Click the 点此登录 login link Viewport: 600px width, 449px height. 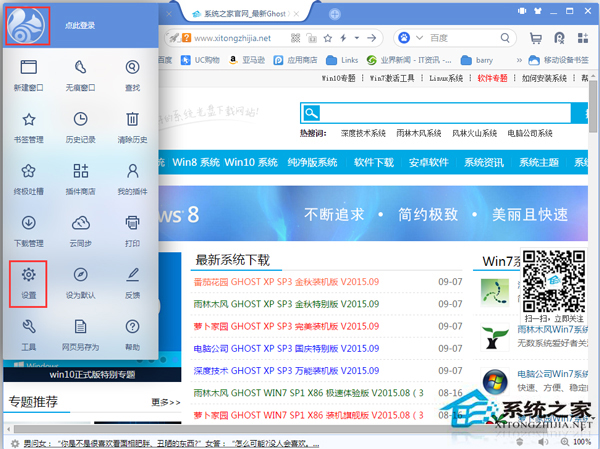(x=80, y=26)
